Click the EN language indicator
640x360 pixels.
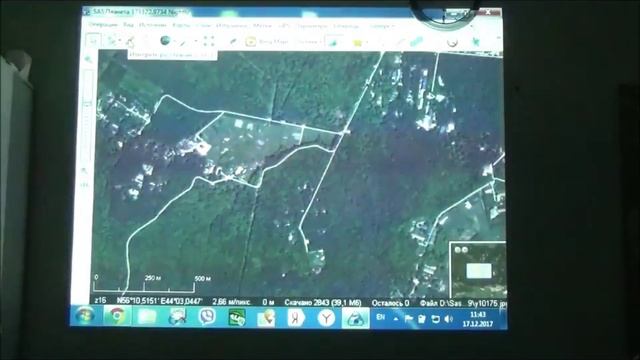point(380,317)
